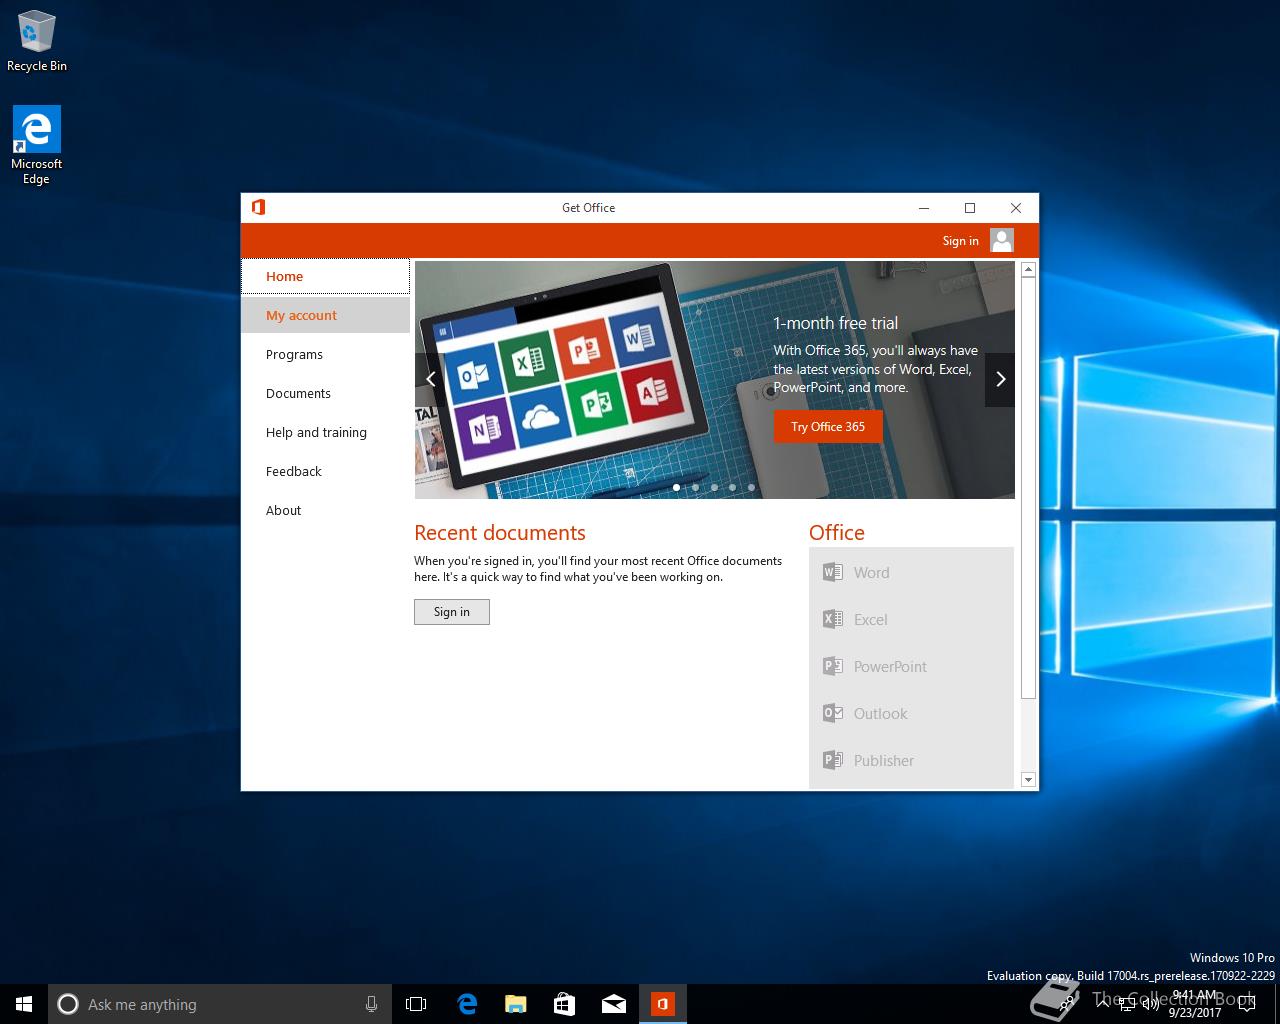Click Sign in link in orange header
The height and width of the screenshot is (1024, 1280).
pyautogui.click(x=960, y=241)
